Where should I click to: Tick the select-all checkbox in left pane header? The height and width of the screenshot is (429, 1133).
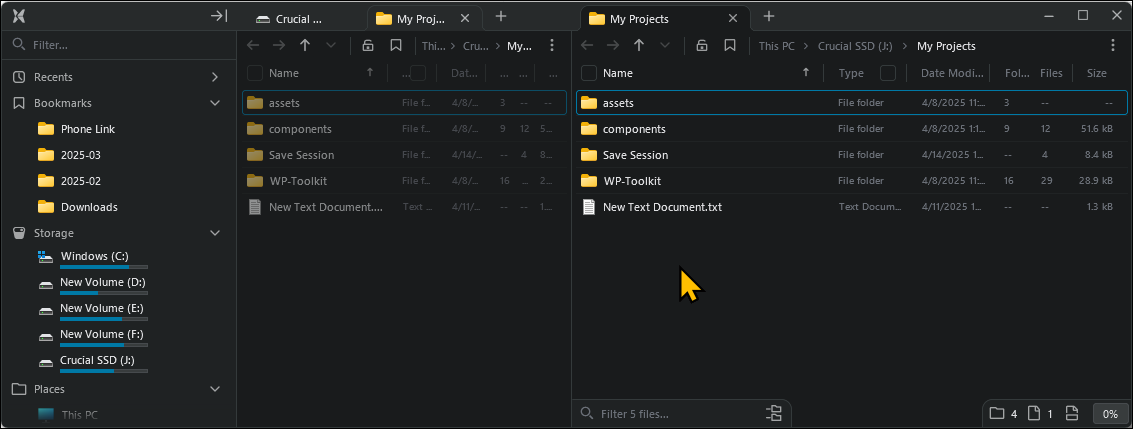[255, 73]
